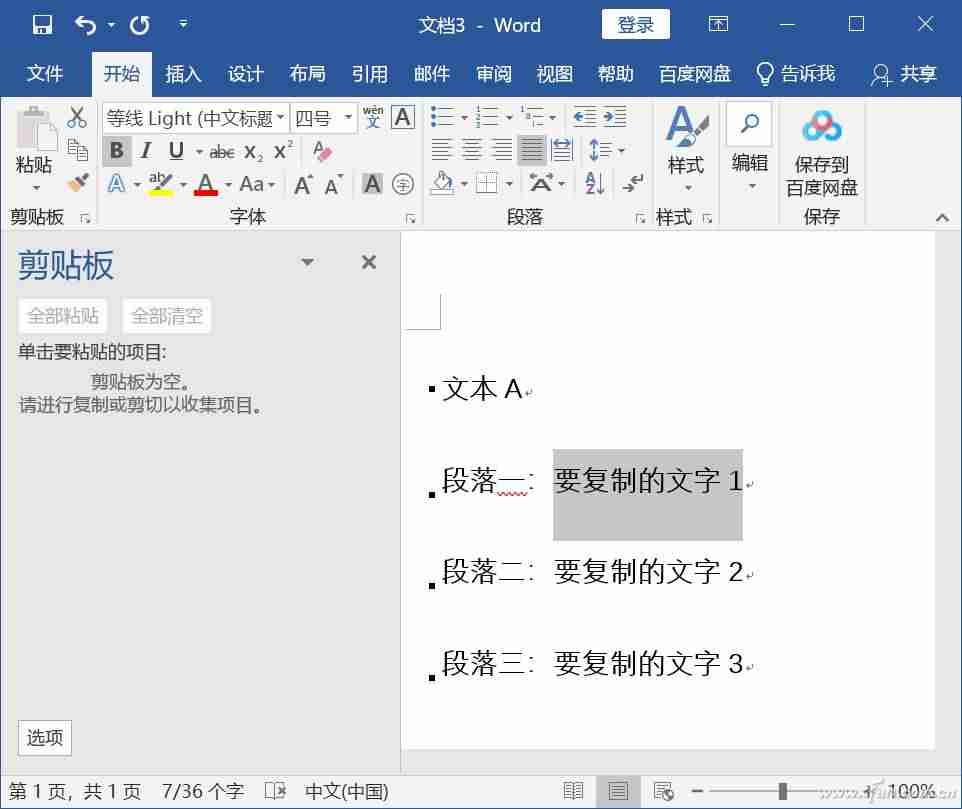The height and width of the screenshot is (809, 962).
Task: Switch to the 视图 View tab
Action: click(555, 74)
